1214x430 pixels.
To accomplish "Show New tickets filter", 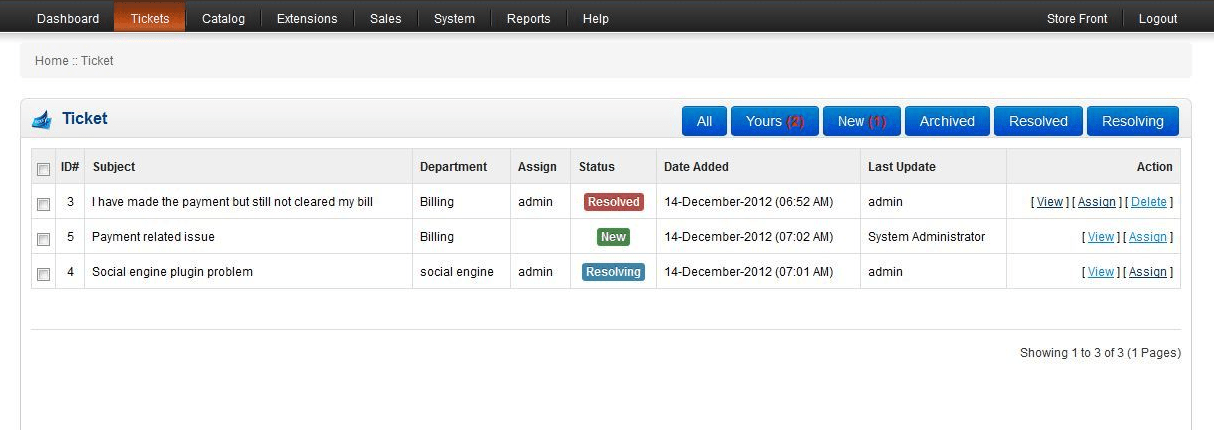I will pos(862,121).
